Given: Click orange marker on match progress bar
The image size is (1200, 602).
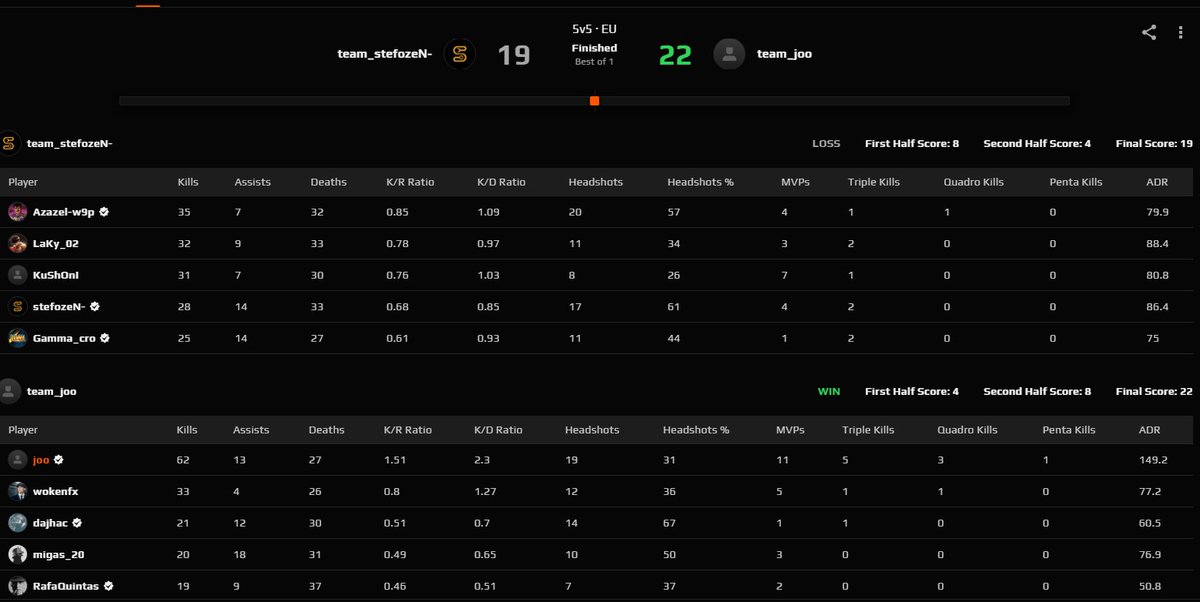Looking at the screenshot, I should tap(594, 101).
